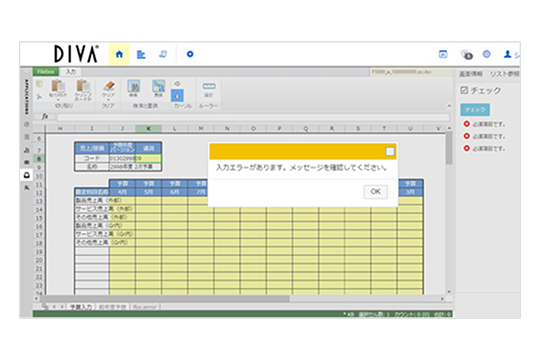Expand the paste button dropdown arrow
The width and height of the screenshot is (540, 360).
pyautogui.click(x=58, y=100)
